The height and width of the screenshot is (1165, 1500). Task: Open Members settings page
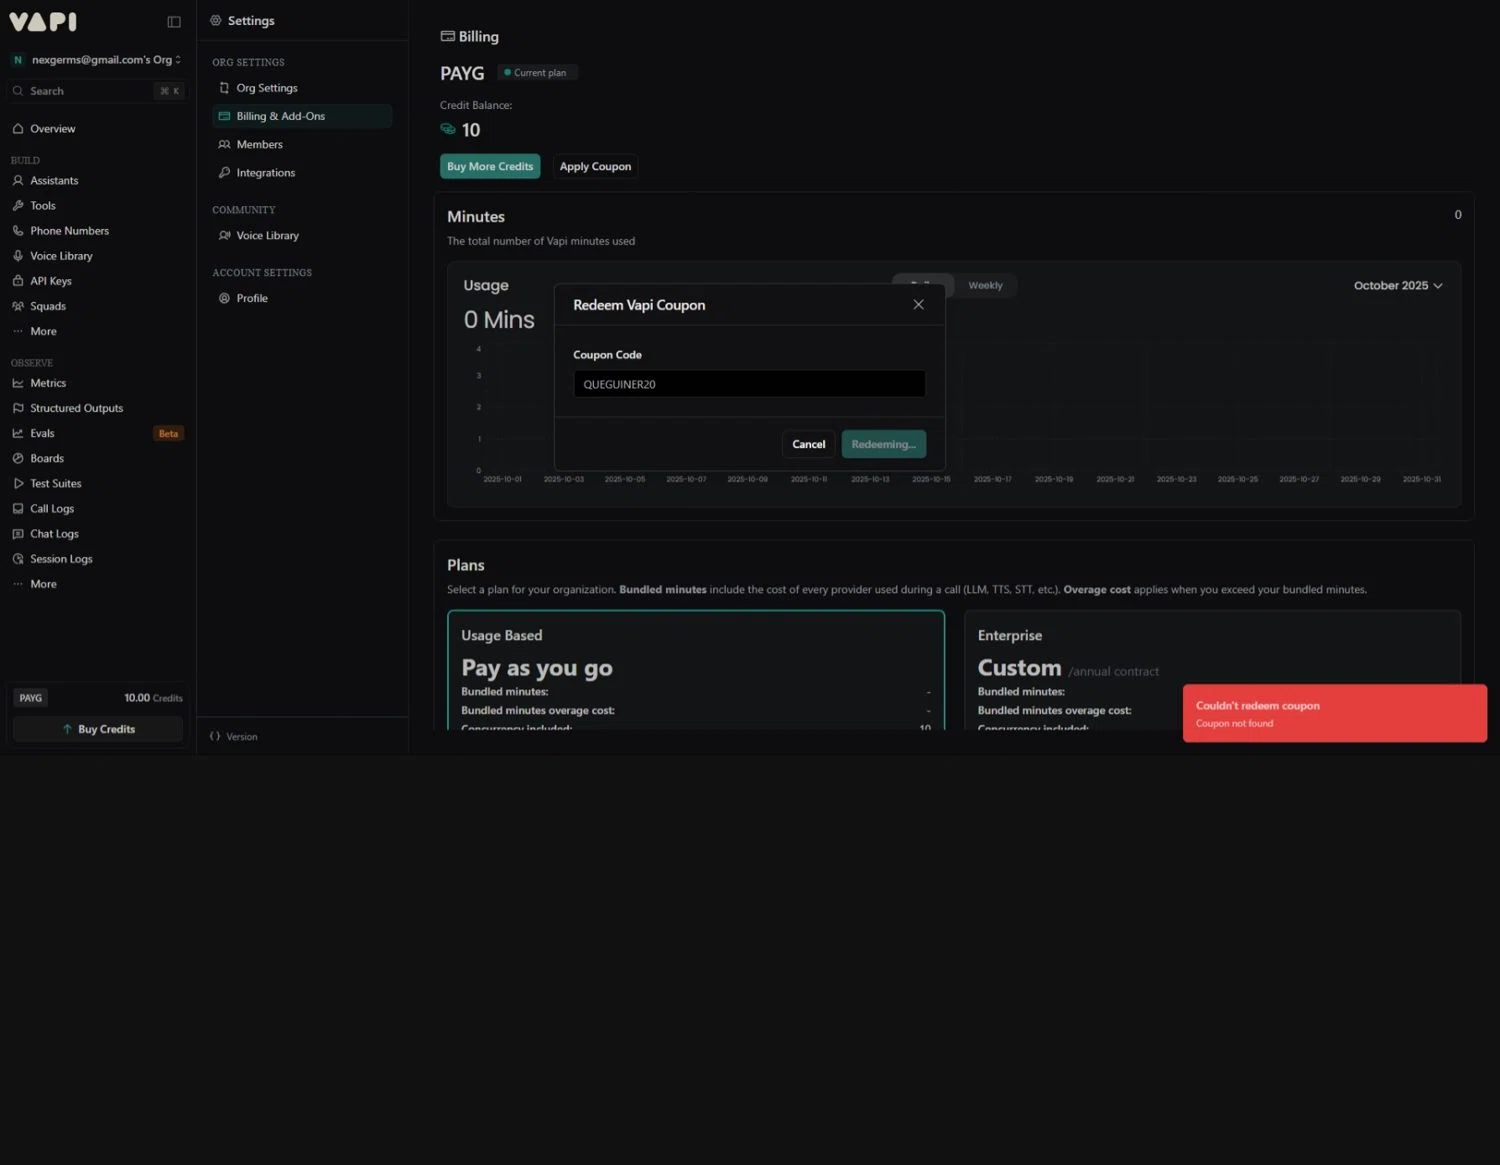302,145
